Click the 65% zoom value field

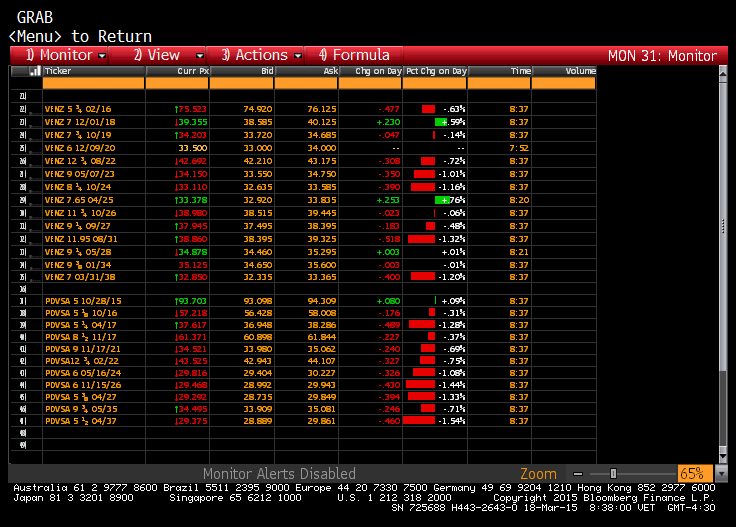point(695,474)
